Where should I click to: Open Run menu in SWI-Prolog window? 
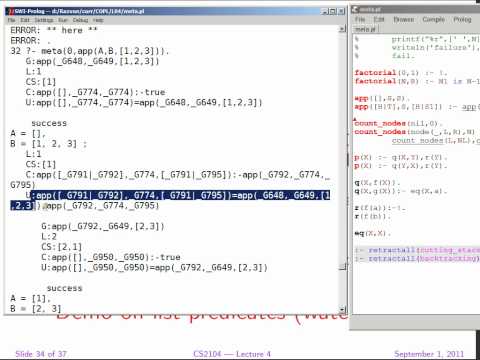(63, 20)
